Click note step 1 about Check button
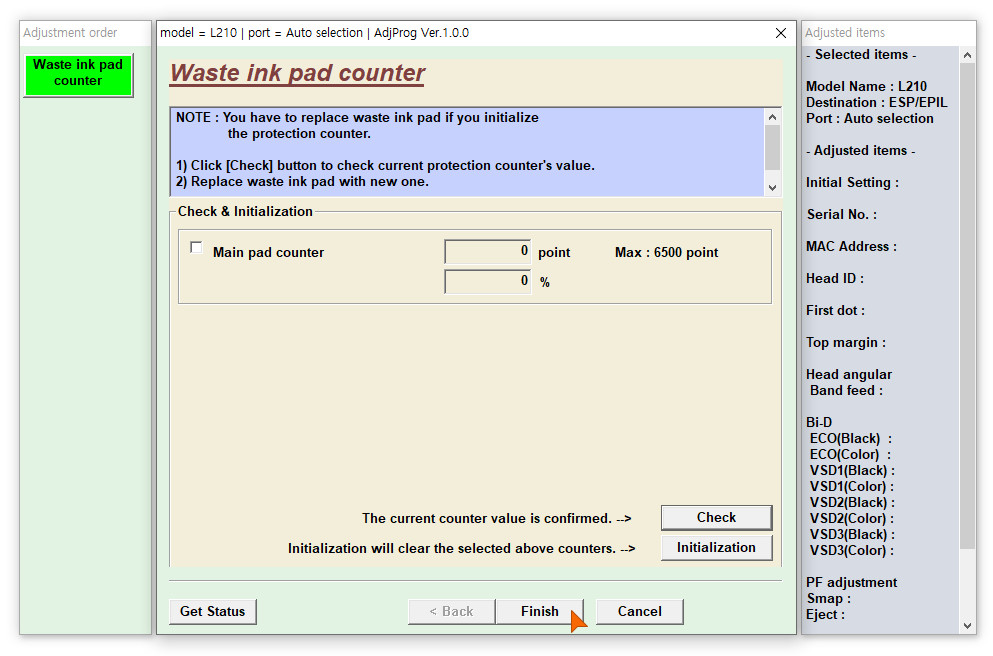 tap(385, 166)
